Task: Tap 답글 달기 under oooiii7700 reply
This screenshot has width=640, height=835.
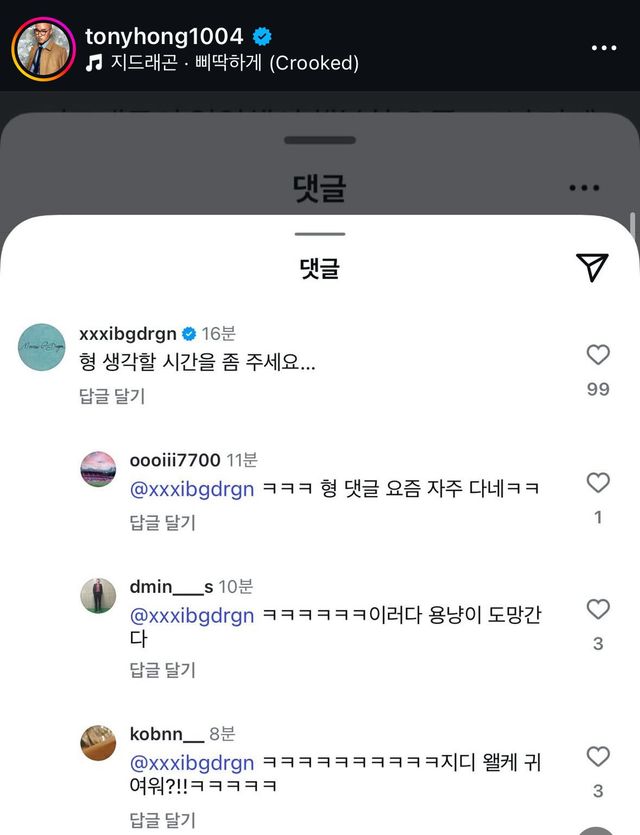Action: [x=163, y=522]
